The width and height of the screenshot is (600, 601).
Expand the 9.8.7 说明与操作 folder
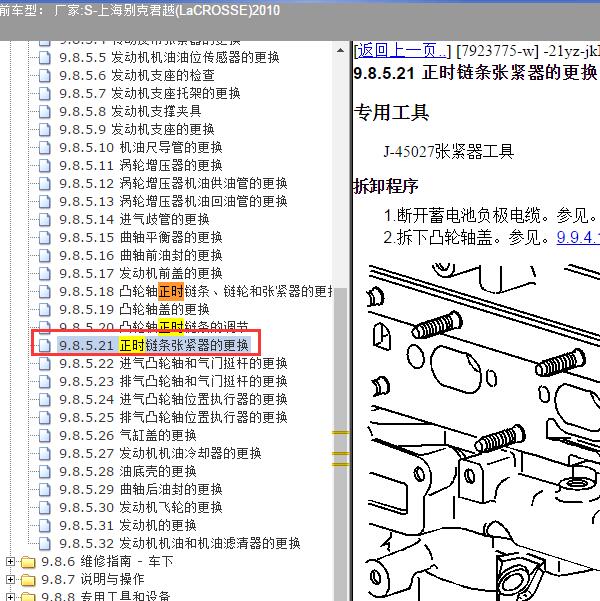click(x=10, y=580)
